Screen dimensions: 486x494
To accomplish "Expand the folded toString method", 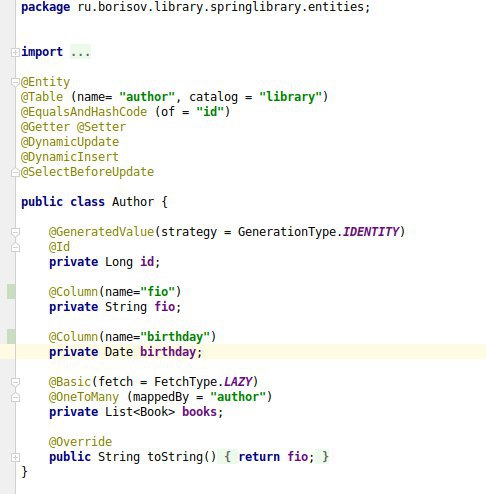I will click(15, 457).
